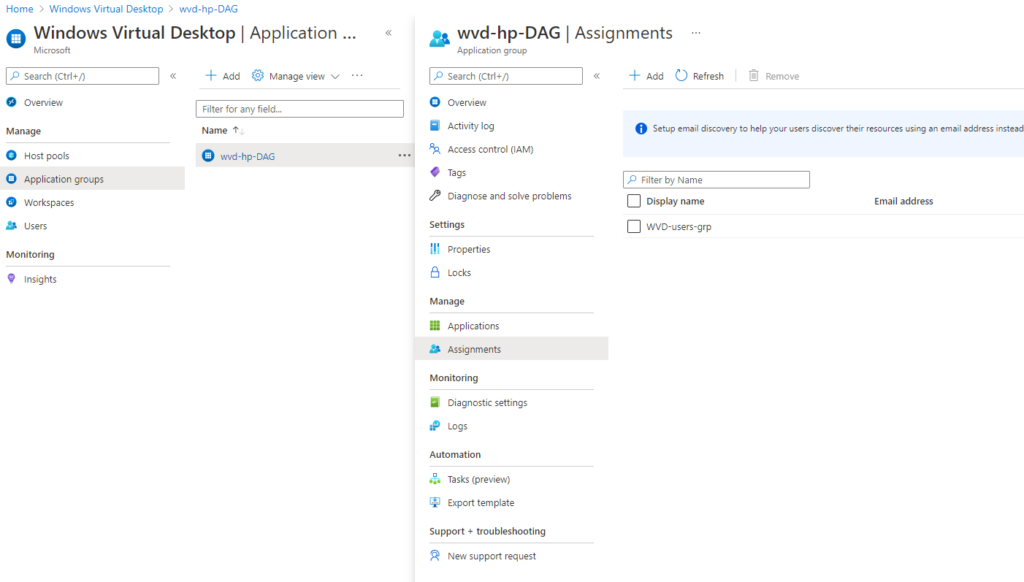The height and width of the screenshot is (582, 1024).
Task: Open the Manage view dropdown
Action: coord(296,76)
